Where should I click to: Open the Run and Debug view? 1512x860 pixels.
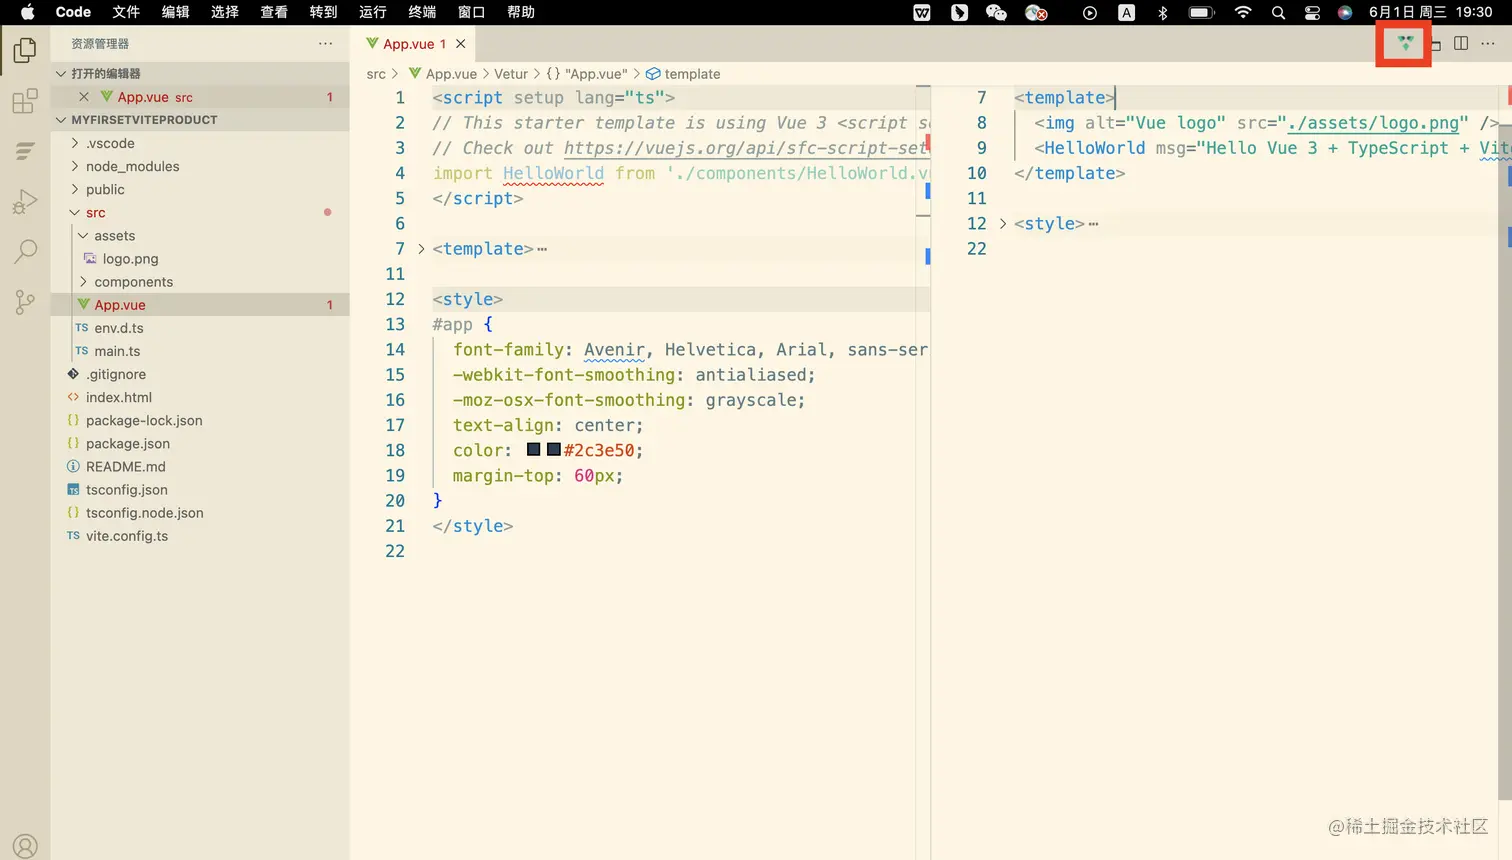coord(25,201)
